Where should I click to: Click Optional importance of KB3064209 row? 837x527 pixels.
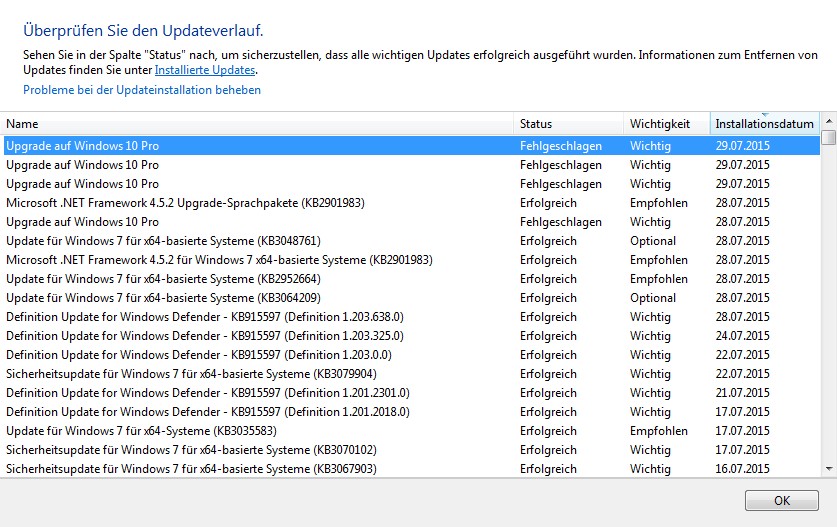tap(653, 298)
